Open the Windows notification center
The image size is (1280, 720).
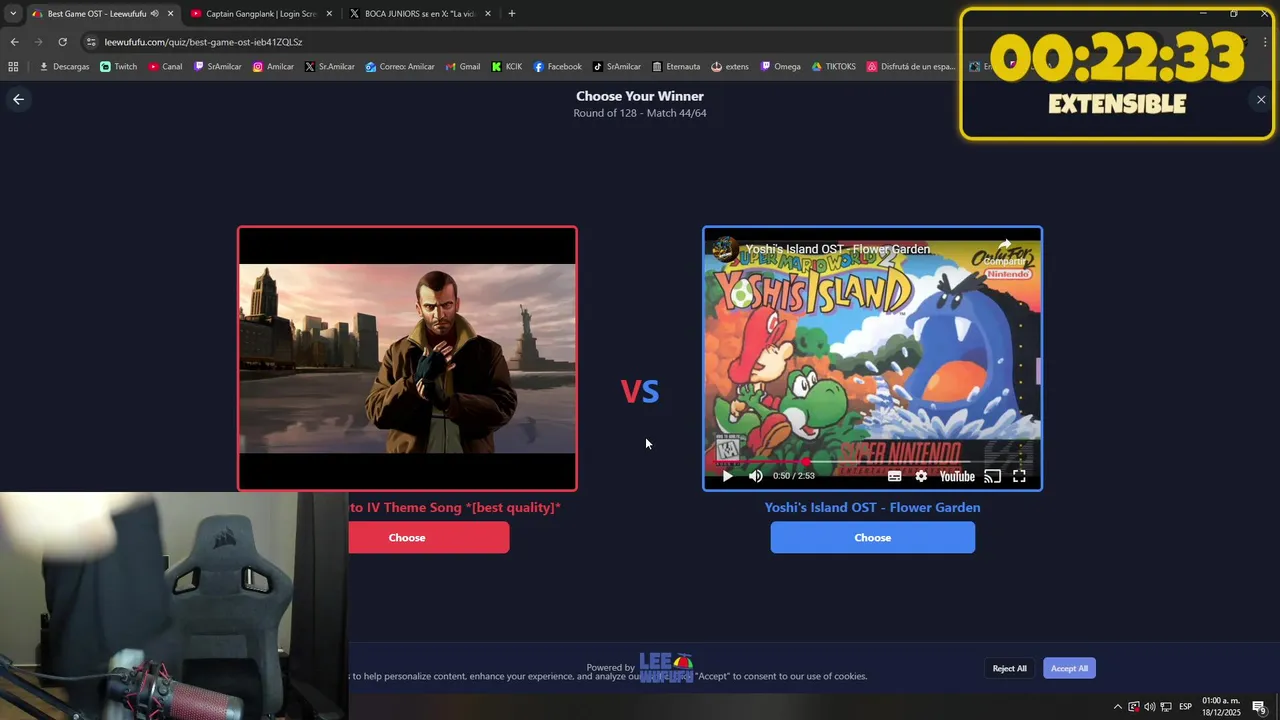tap(1259, 707)
